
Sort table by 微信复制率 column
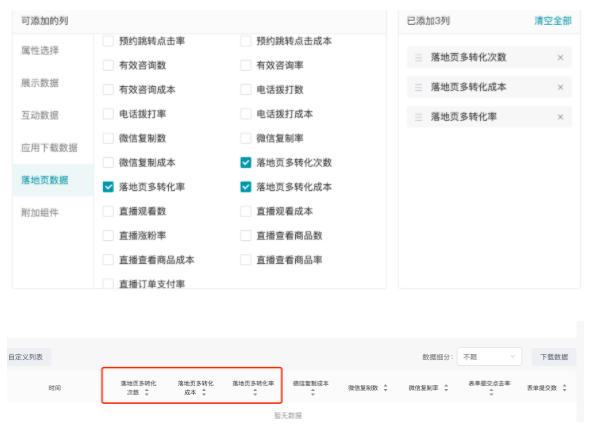tap(446, 388)
